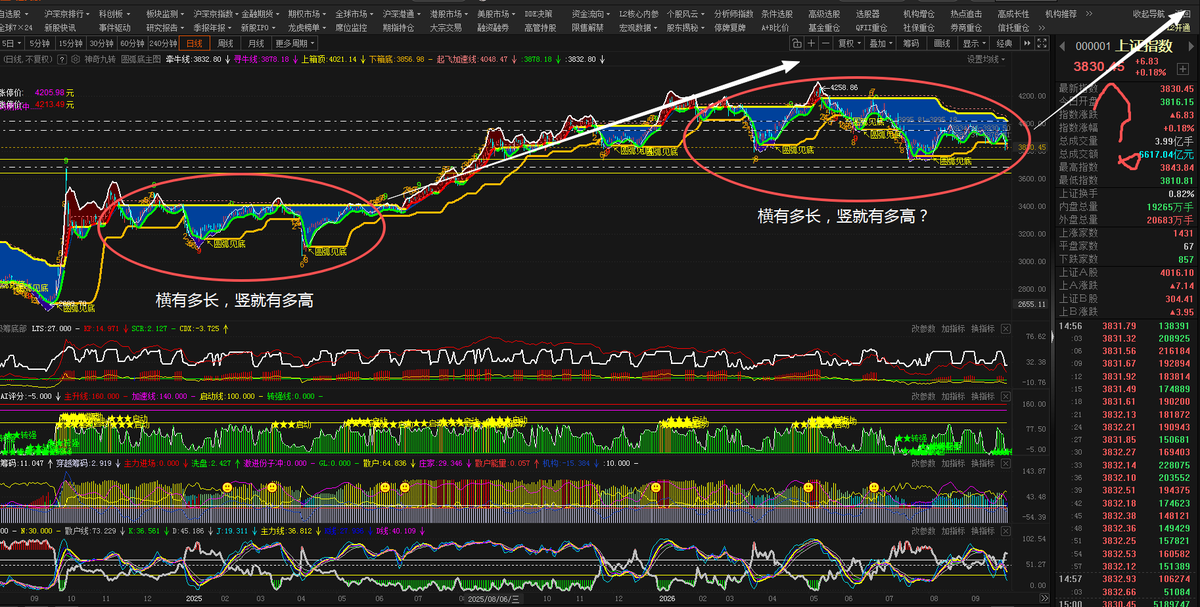Click 经典 layout button
The image size is (1200, 607).
[1004, 43]
